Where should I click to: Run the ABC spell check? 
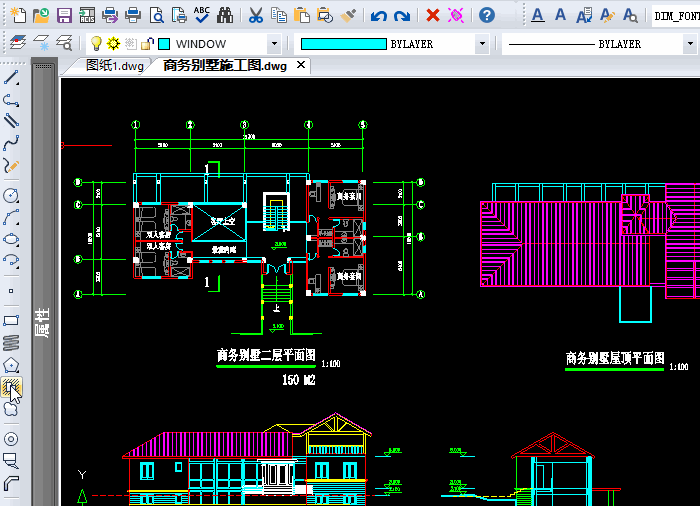[202, 15]
